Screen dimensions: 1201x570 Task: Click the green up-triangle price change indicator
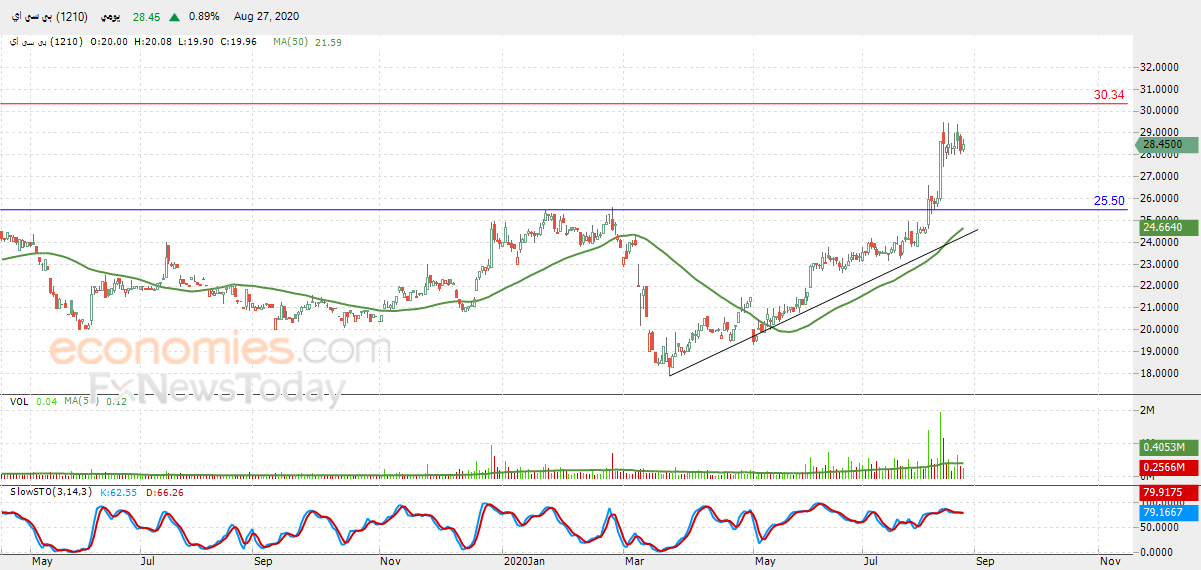(175, 17)
